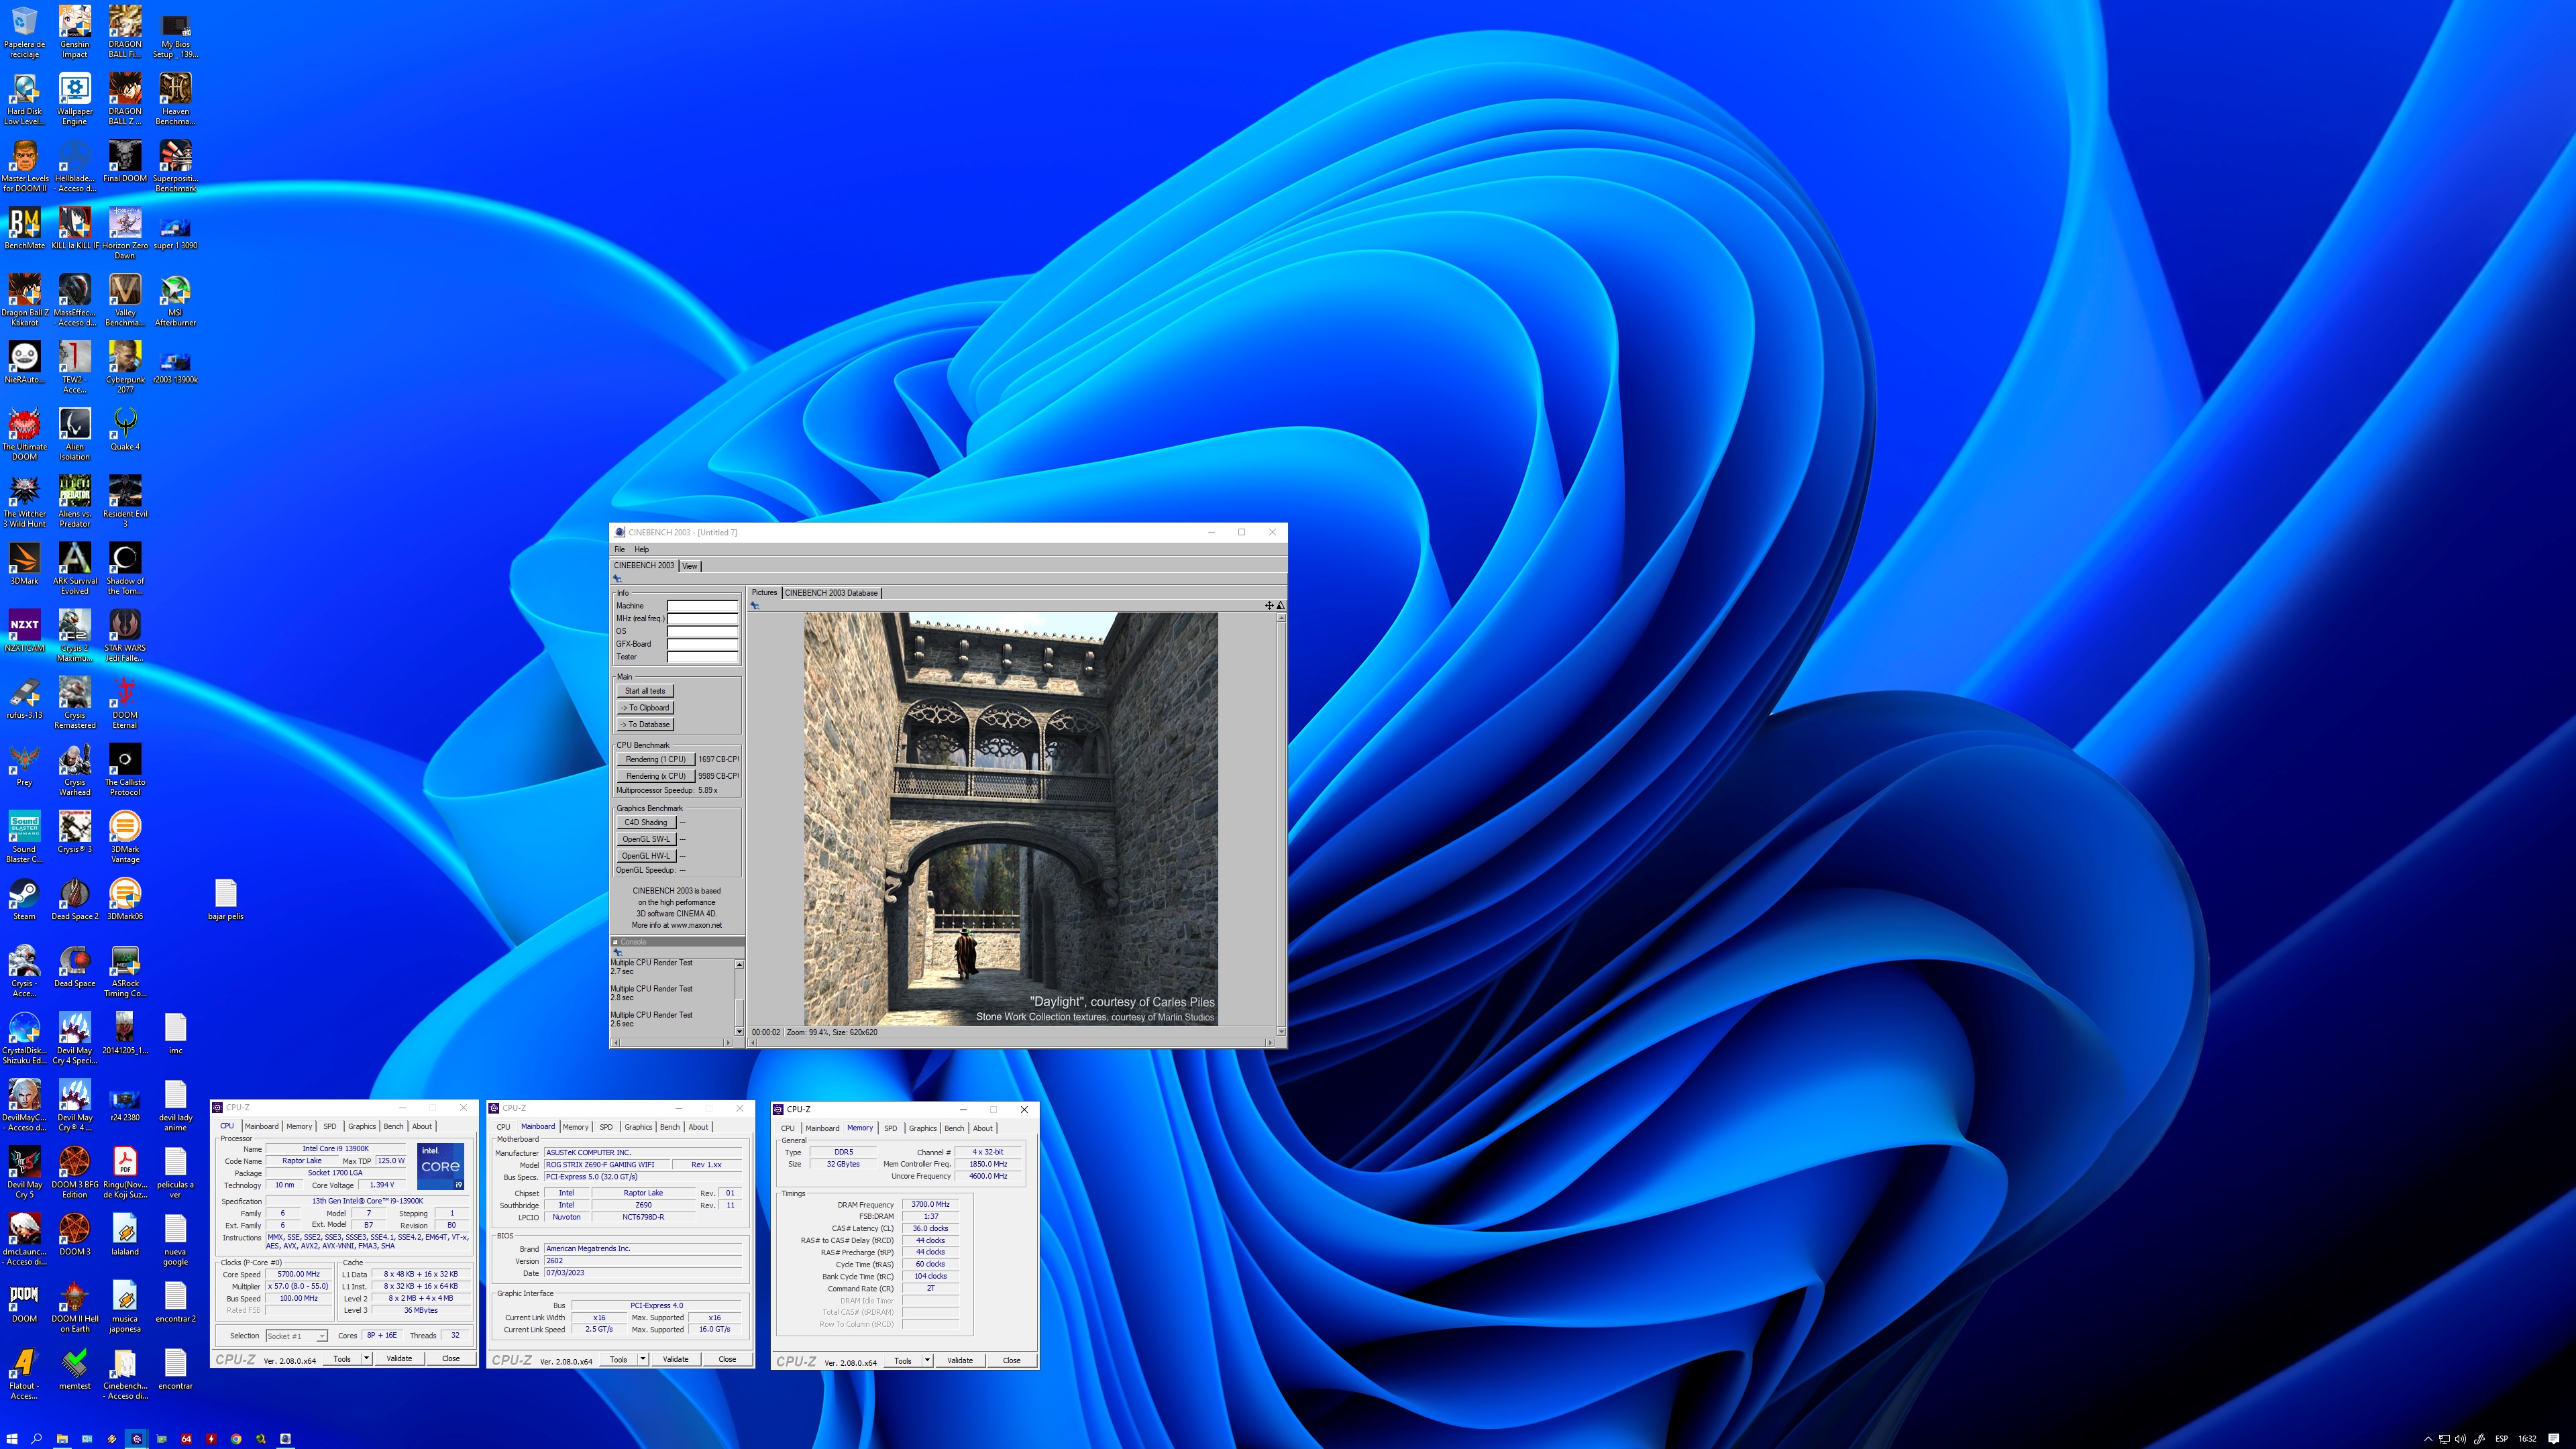
Task: Open Valley Benchmark desktop icon
Action: (x=125, y=300)
